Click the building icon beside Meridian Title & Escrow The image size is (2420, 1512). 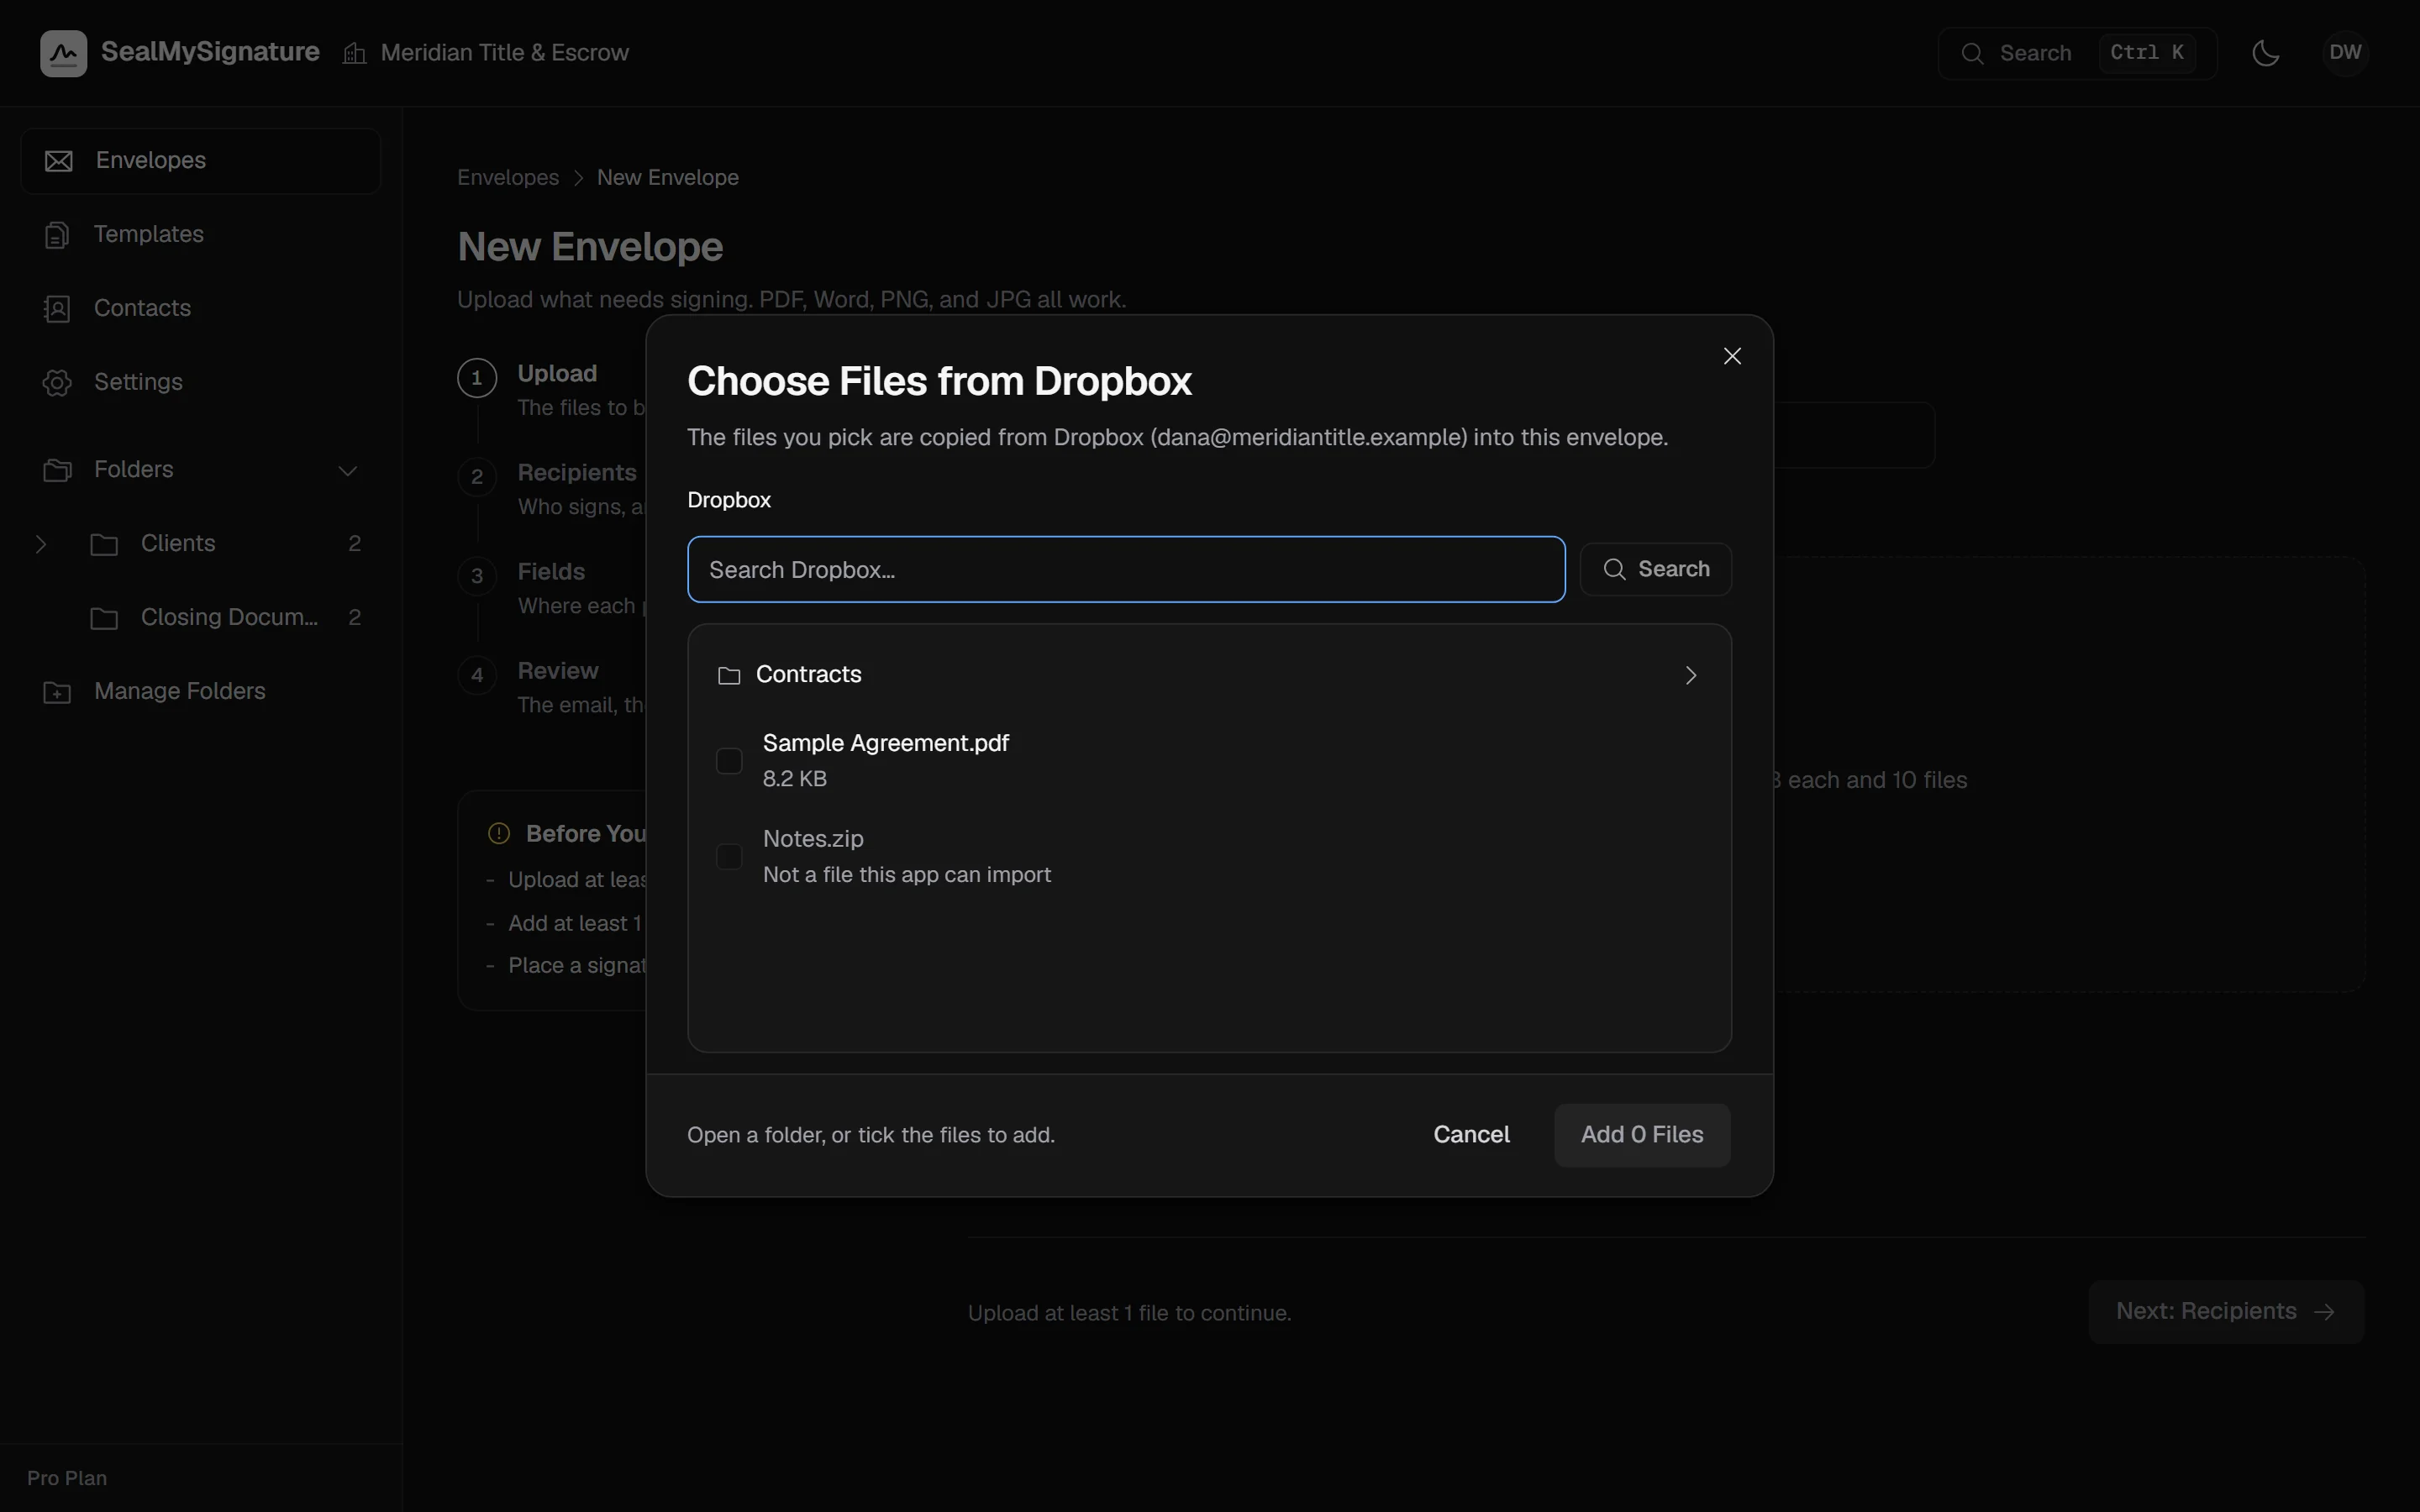[x=354, y=53]
